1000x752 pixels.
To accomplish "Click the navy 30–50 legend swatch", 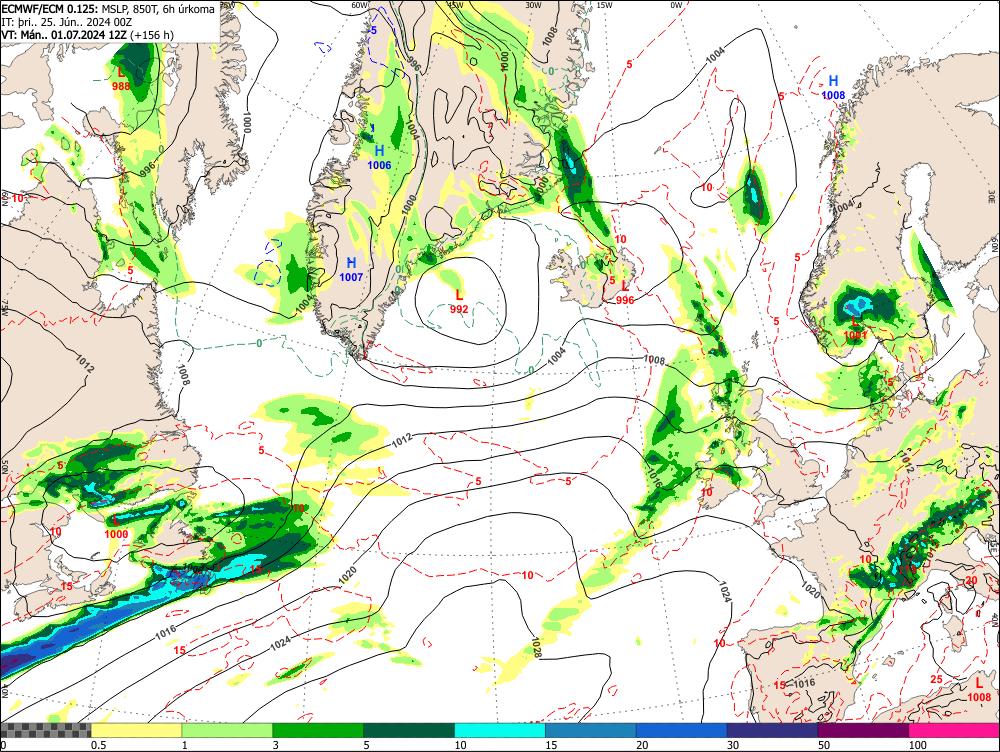I will 772,730.
